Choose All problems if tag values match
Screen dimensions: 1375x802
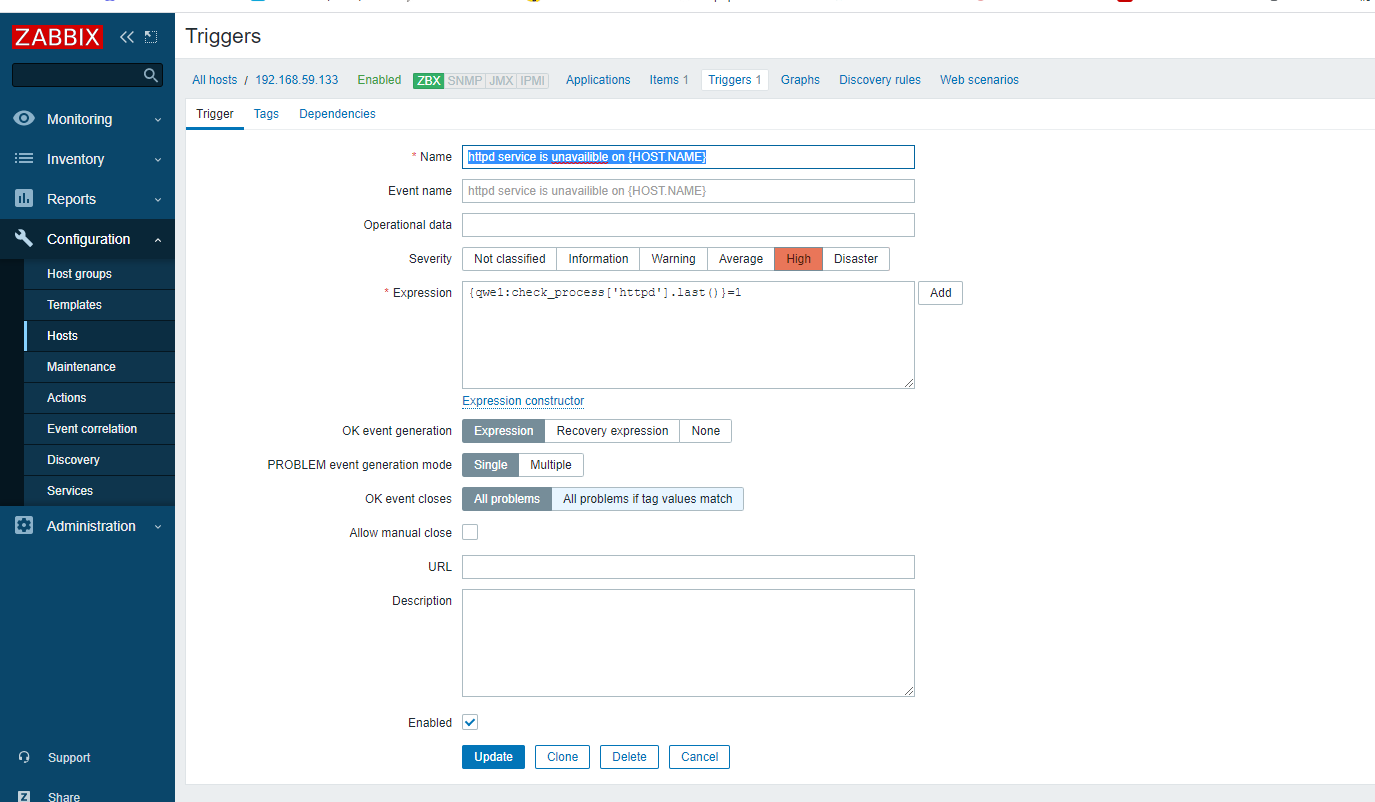pyautogui.click(x=648, y=499)
